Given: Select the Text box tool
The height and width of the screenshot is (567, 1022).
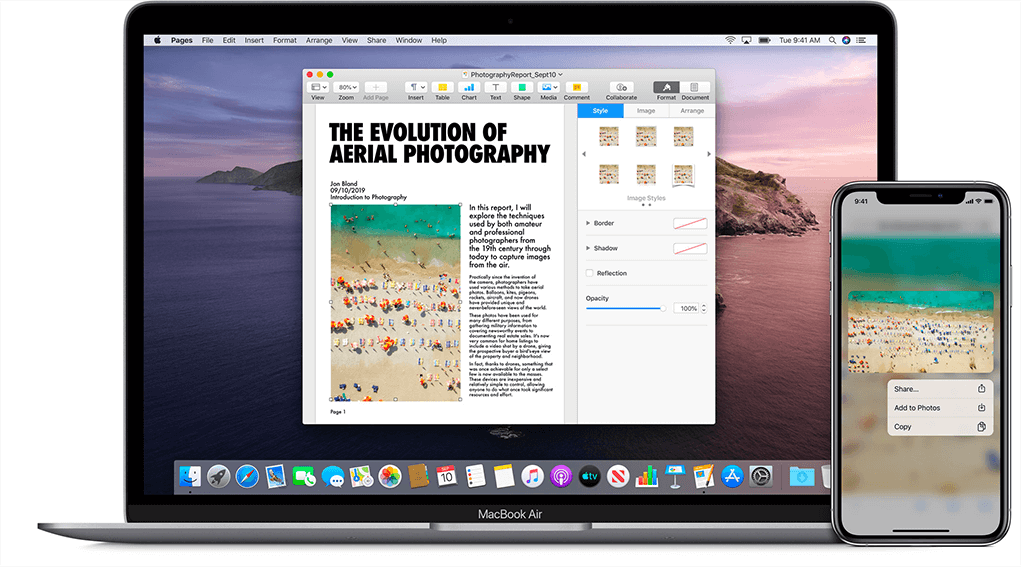Looking at the screenshot, I should pos(495,89).
